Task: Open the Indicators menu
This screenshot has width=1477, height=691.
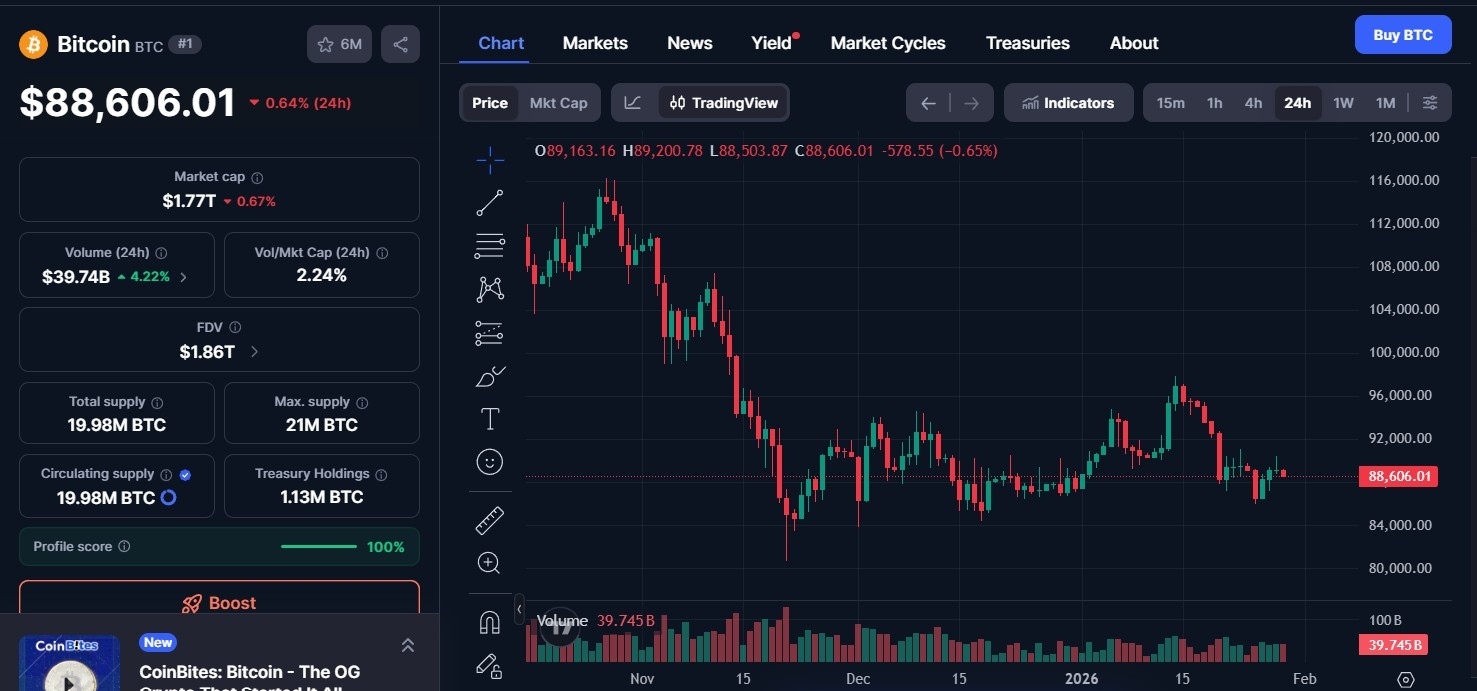Action: click(1068, 103)
